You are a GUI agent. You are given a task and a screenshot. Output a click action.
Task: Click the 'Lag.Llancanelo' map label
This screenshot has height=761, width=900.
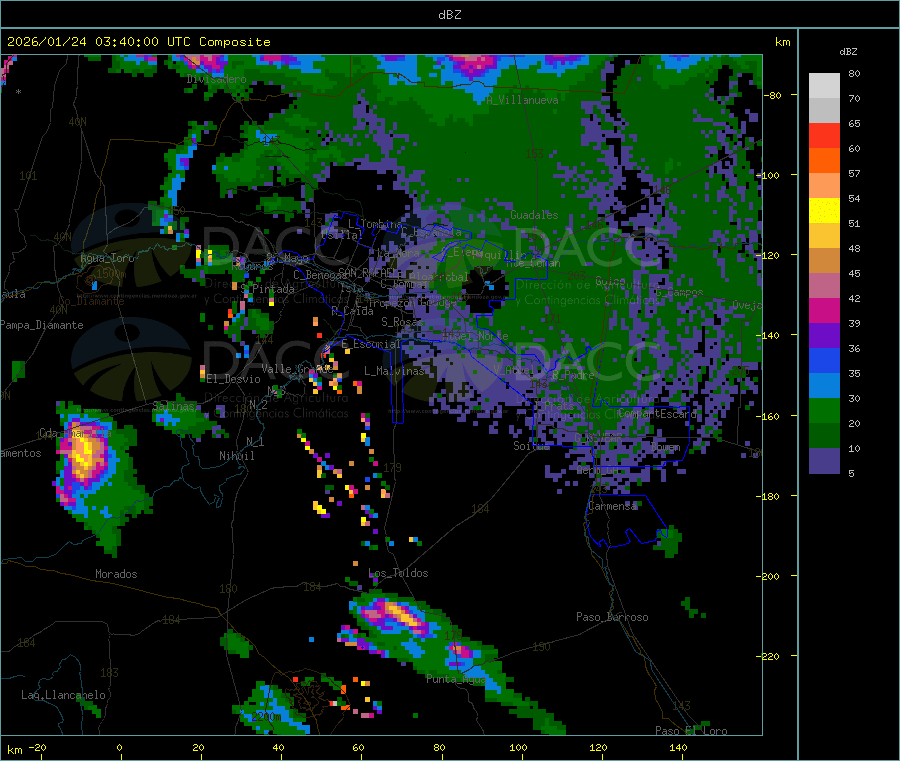click(63, 695)
